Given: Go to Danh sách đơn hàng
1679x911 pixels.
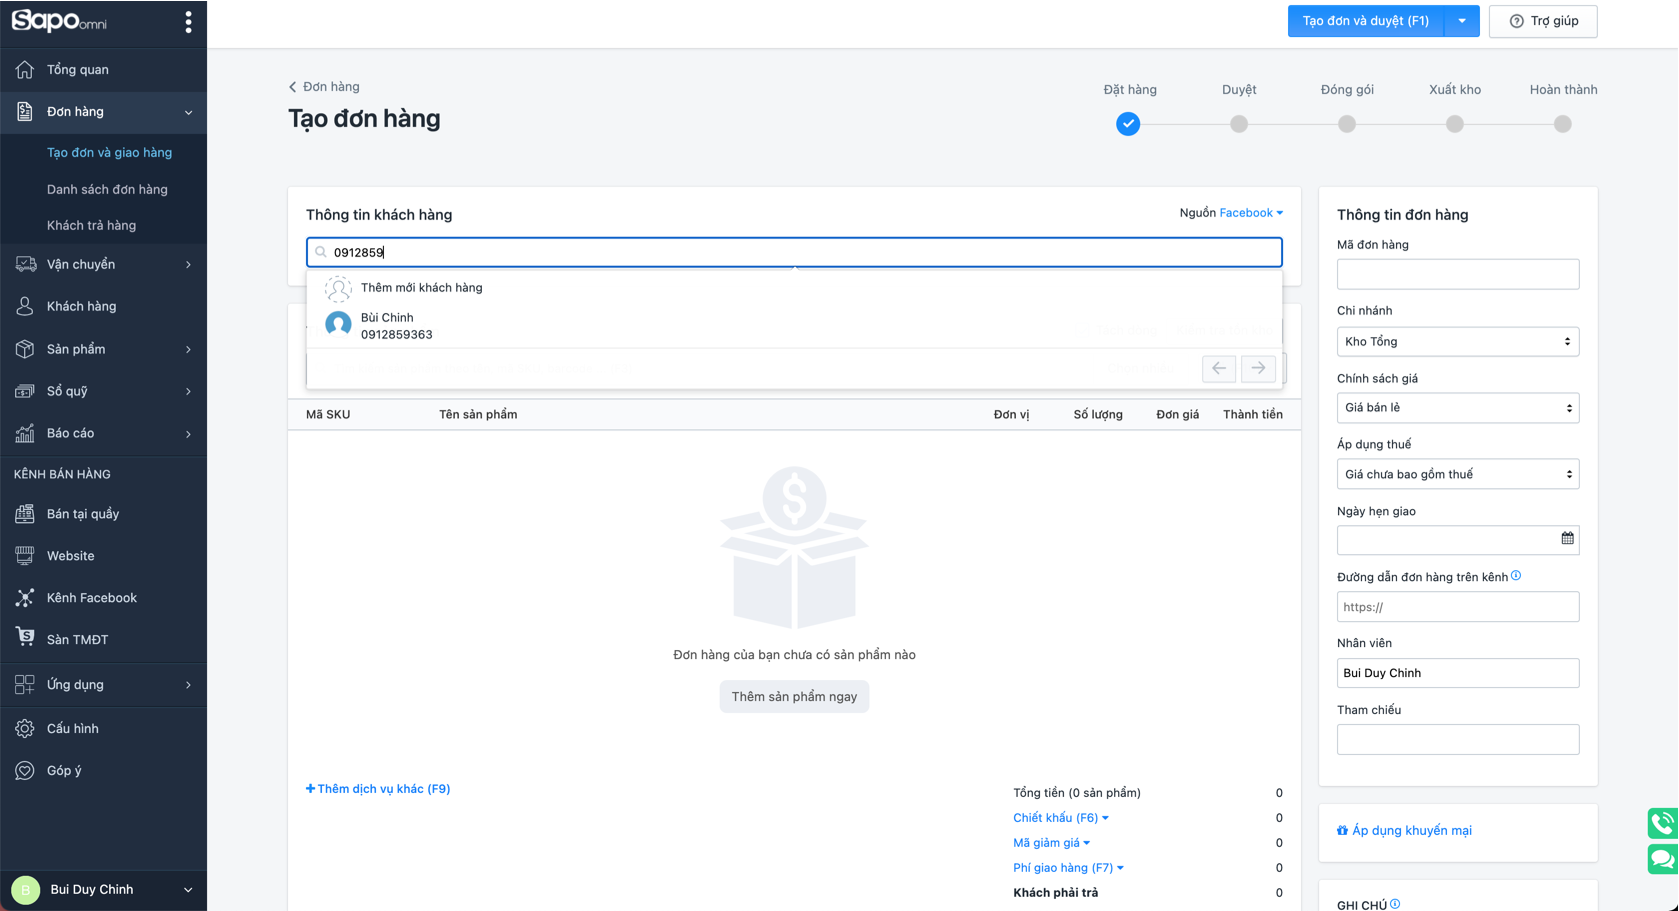Looking at the screenshot, I should click(x=107, y=189).
